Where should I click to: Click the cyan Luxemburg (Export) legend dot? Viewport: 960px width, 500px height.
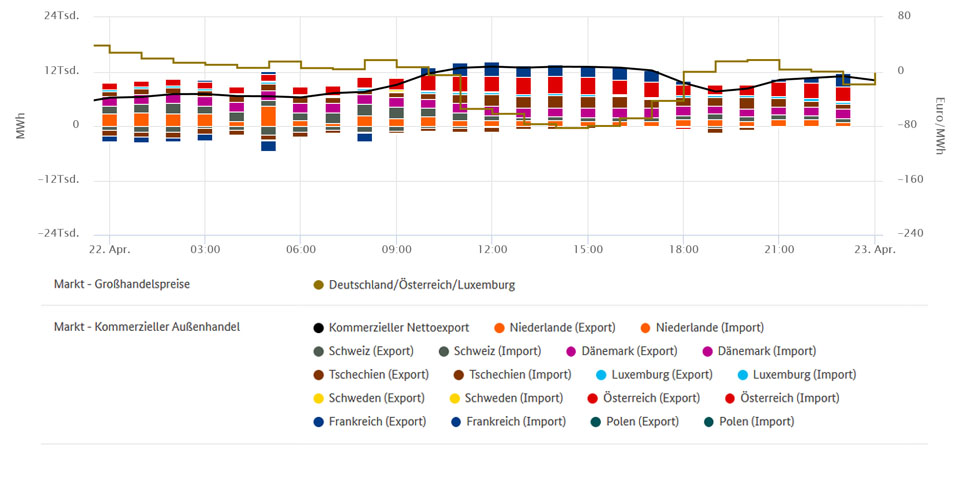pos(601,375)
